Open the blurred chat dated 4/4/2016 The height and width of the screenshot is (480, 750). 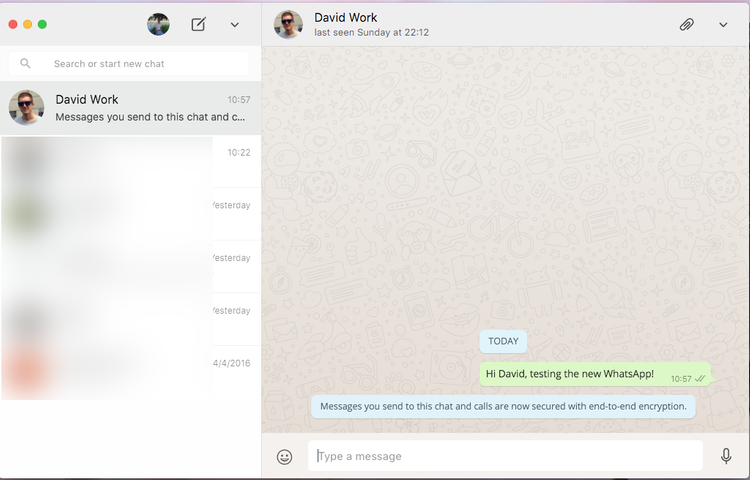pyautogui.click(x=130, y=370)
